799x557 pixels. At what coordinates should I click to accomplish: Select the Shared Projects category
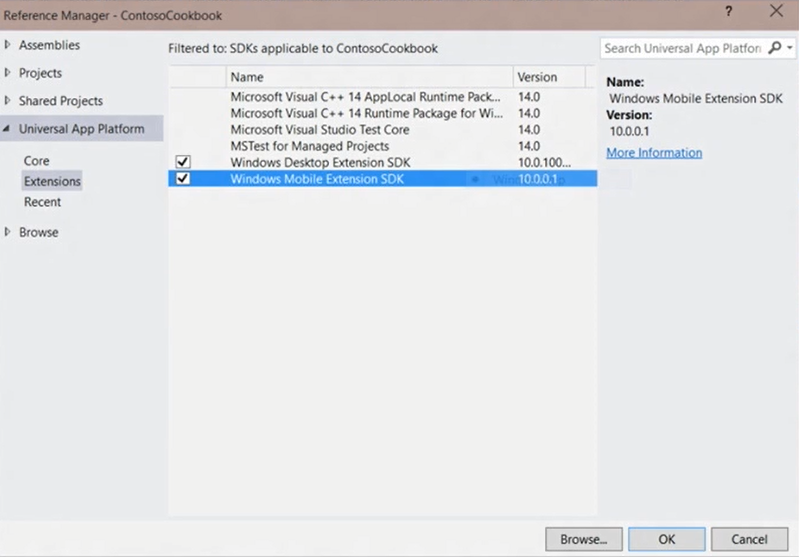coord(61,101)
